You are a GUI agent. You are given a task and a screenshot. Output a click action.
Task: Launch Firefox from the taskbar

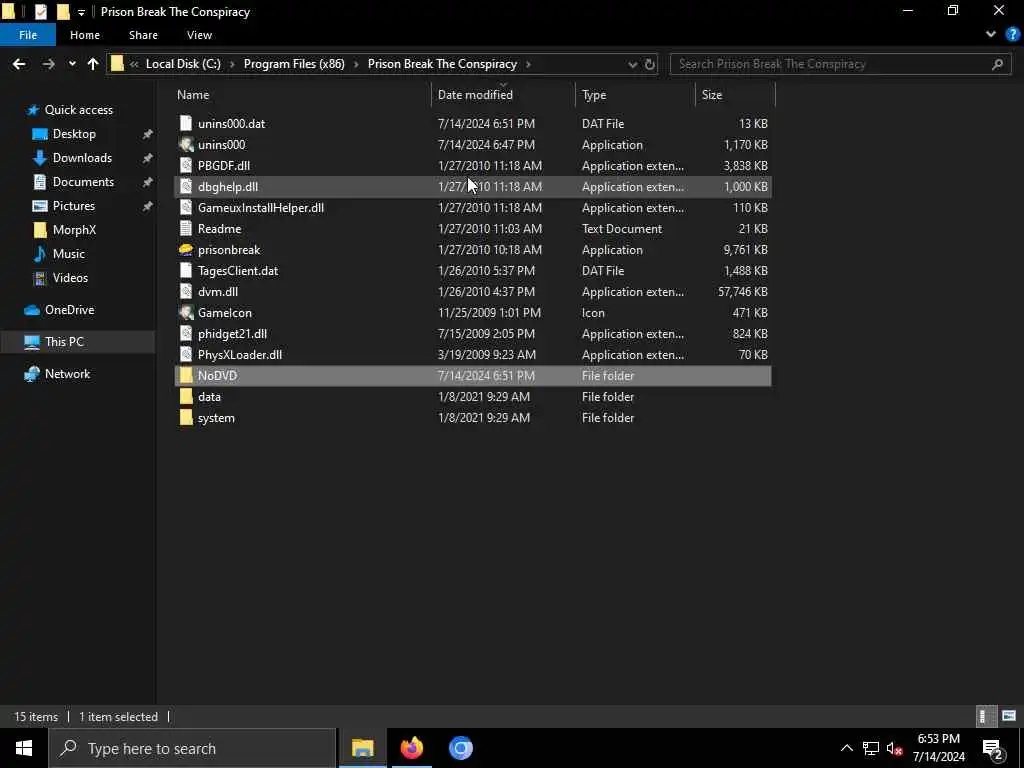411,748
